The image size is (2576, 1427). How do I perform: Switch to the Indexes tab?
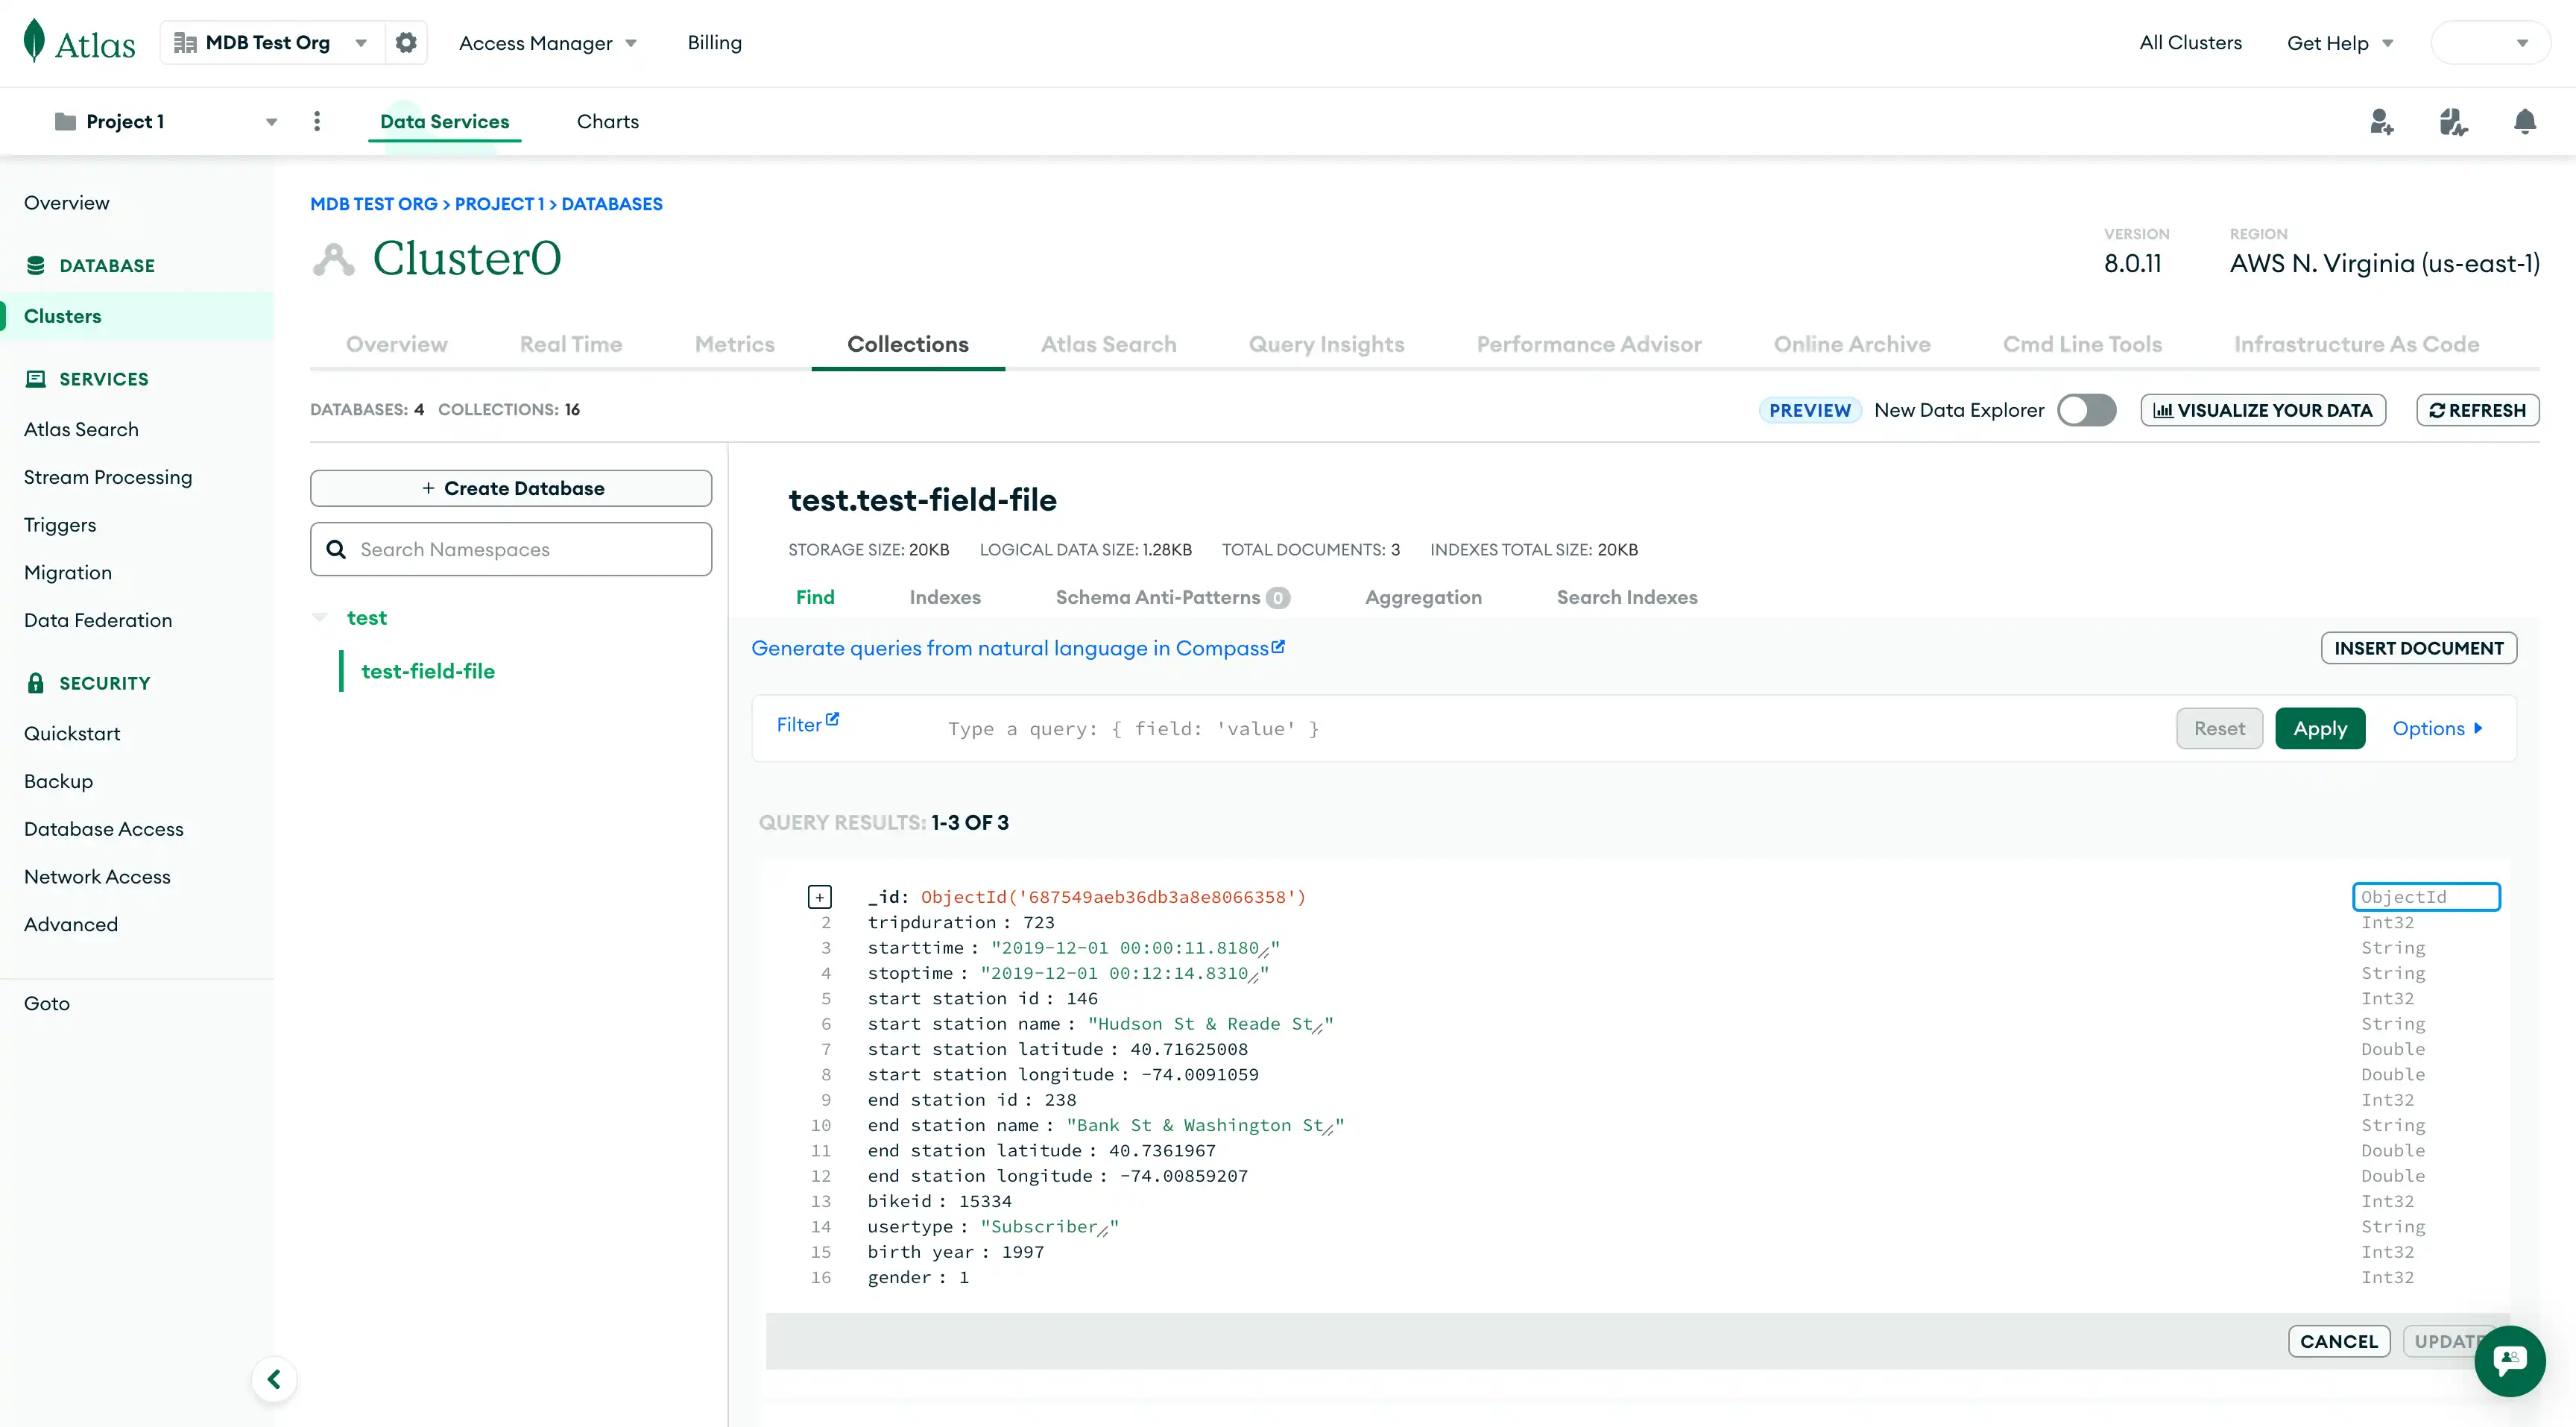pos(945,597)
